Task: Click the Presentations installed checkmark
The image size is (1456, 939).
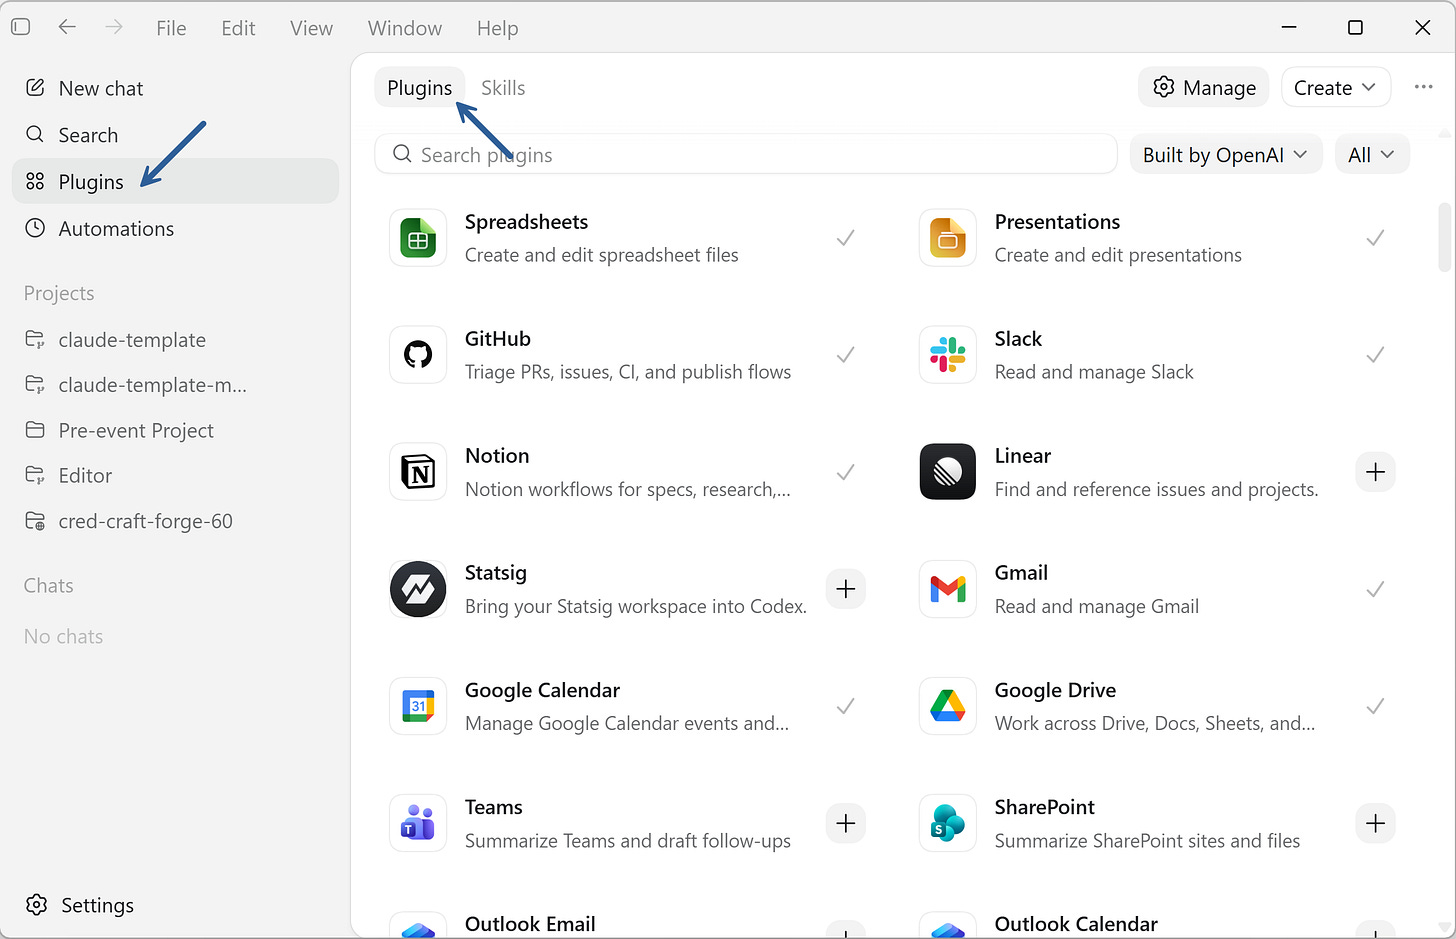Action: [x=1375, y=238]
